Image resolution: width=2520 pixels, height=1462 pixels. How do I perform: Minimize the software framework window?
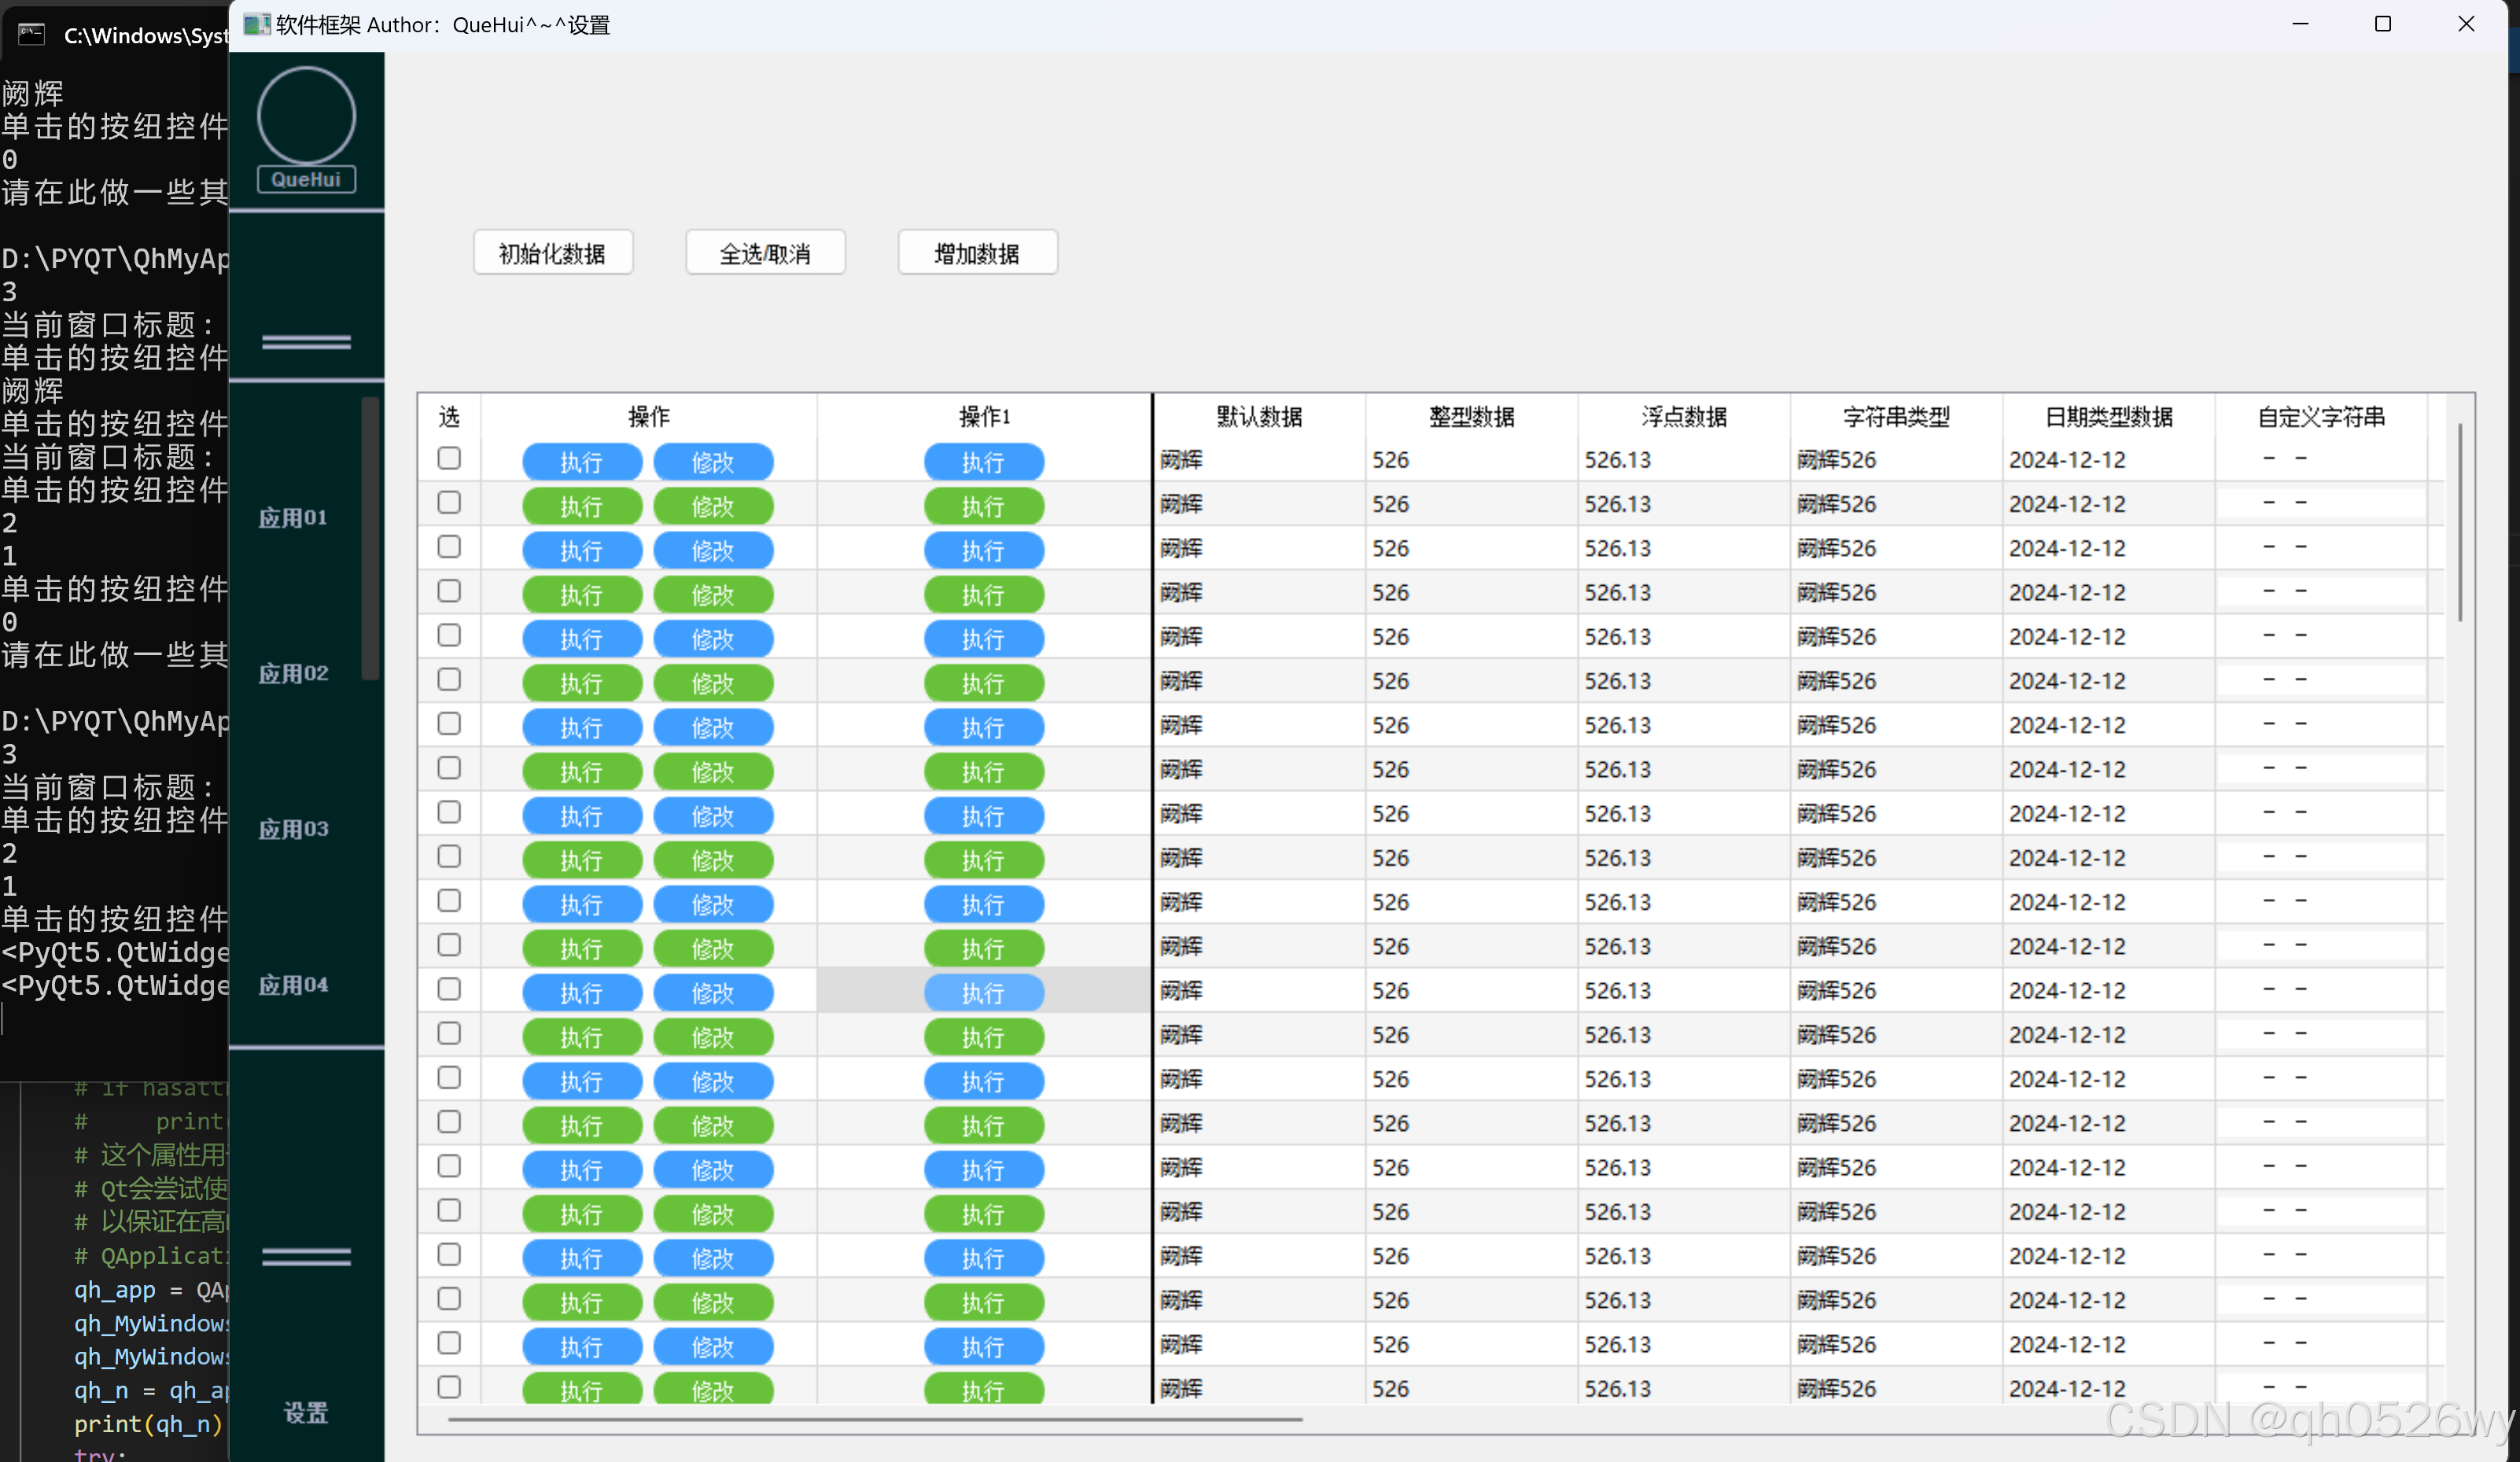click(x=2300, y=24)
